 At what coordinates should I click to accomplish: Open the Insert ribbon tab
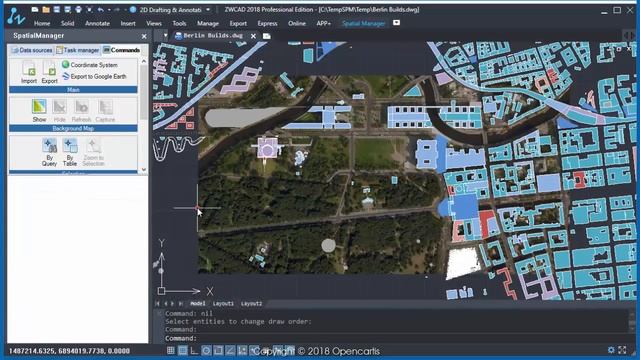[x=128, y=23]
